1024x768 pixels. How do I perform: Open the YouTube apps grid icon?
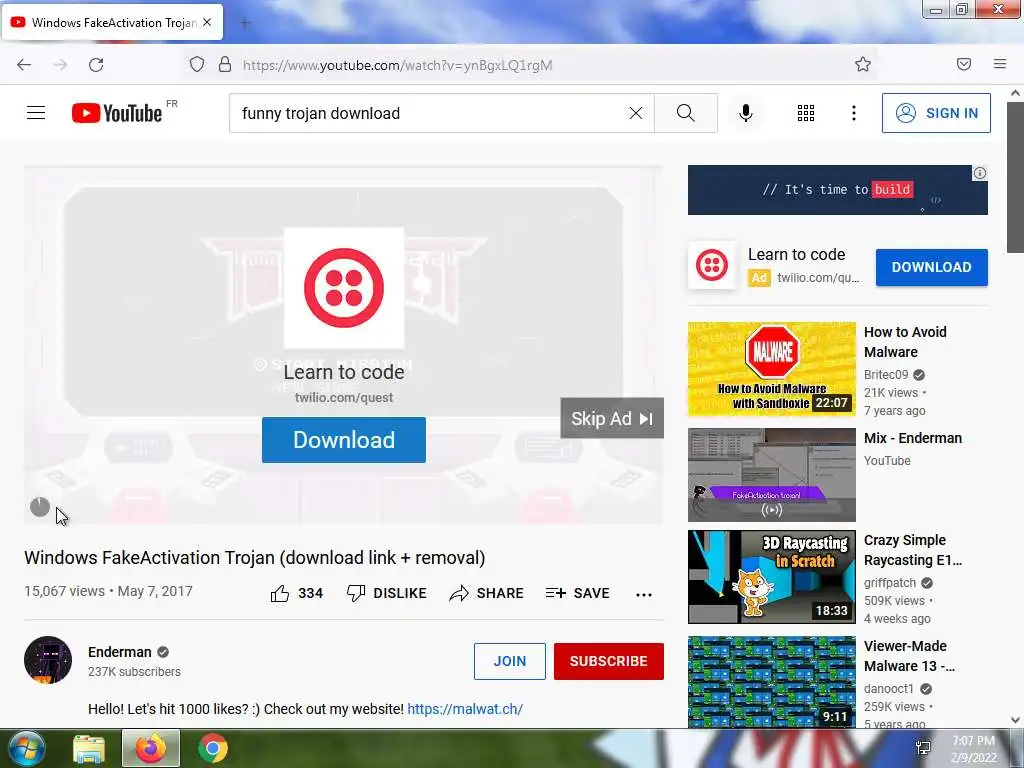click(x=806, y=113)
